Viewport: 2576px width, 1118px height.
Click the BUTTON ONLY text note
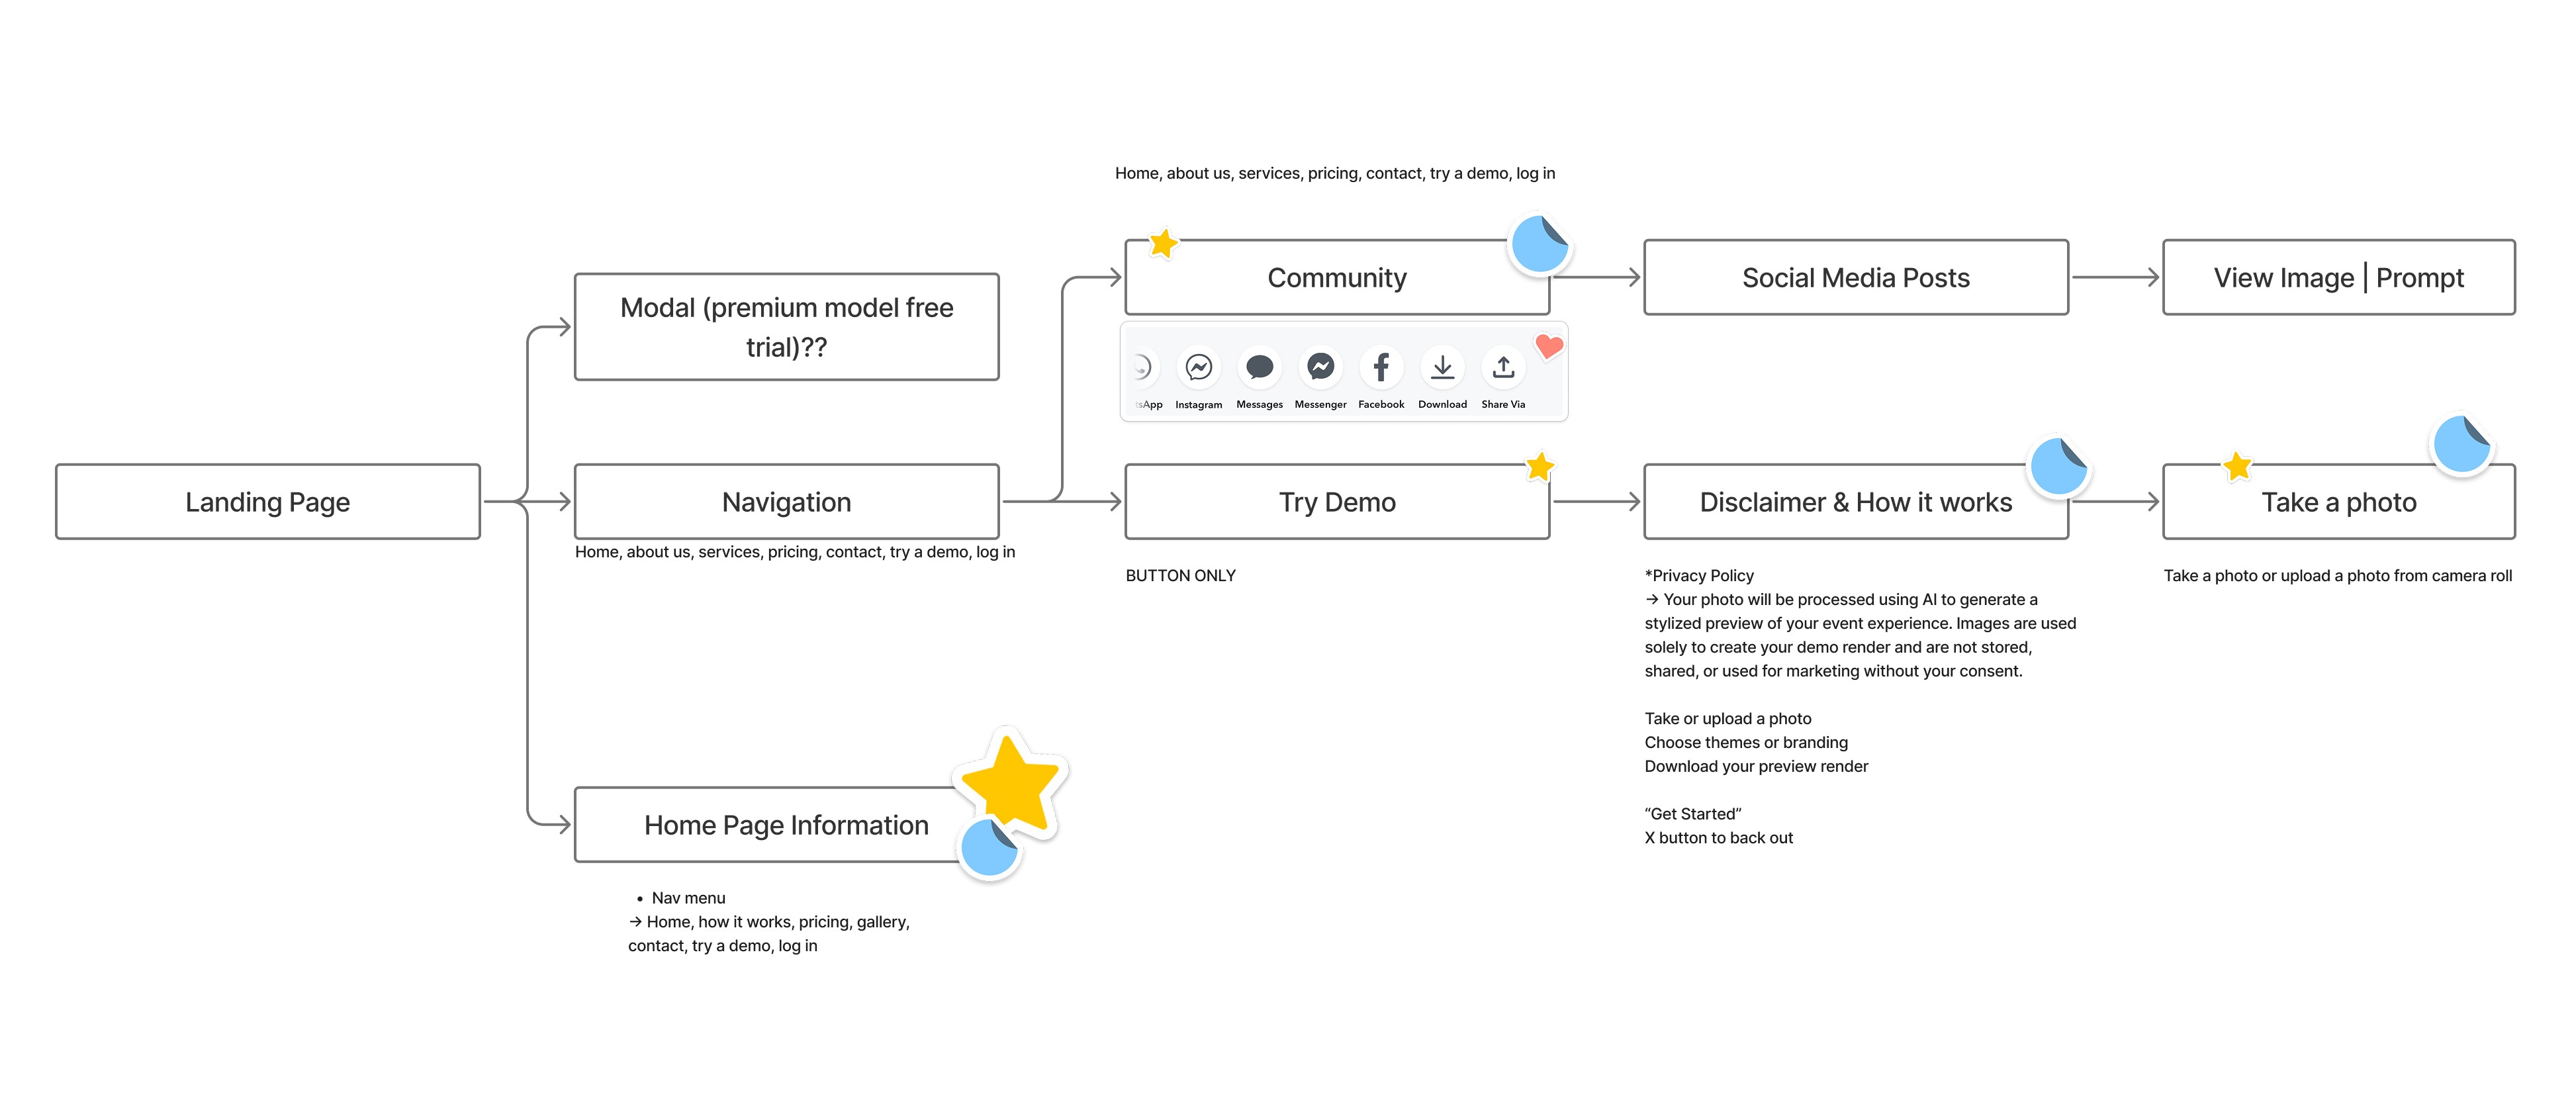(1180, 576)
